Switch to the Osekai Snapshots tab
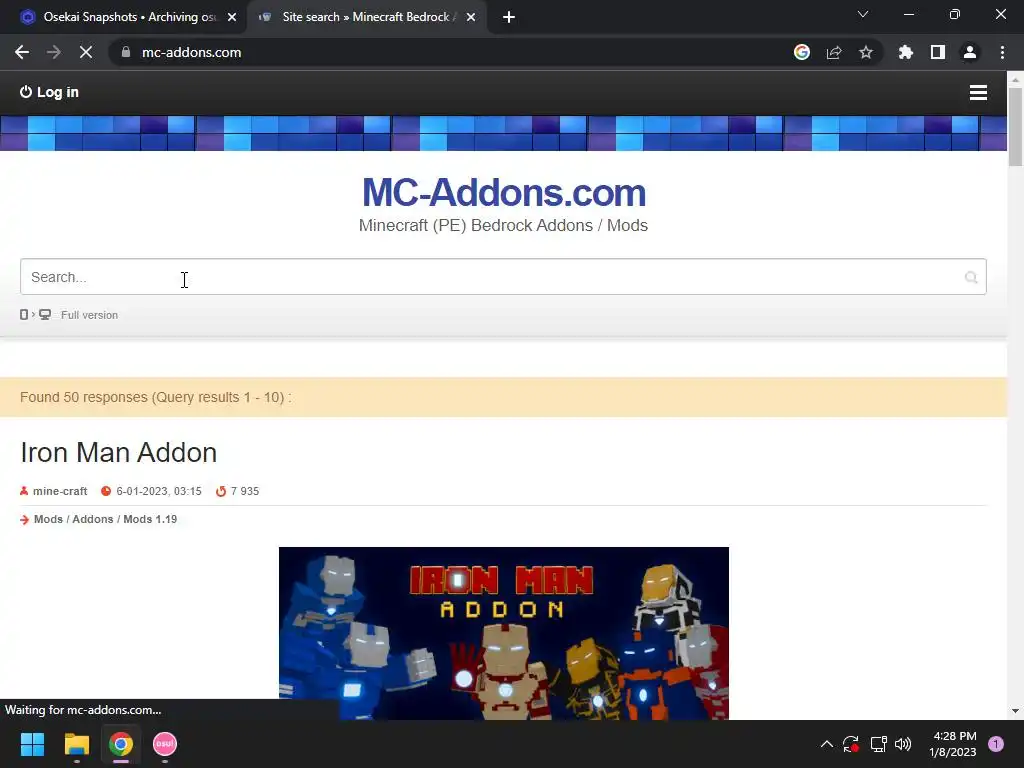This screenshot has width=1024, height=768. point(124,18)
